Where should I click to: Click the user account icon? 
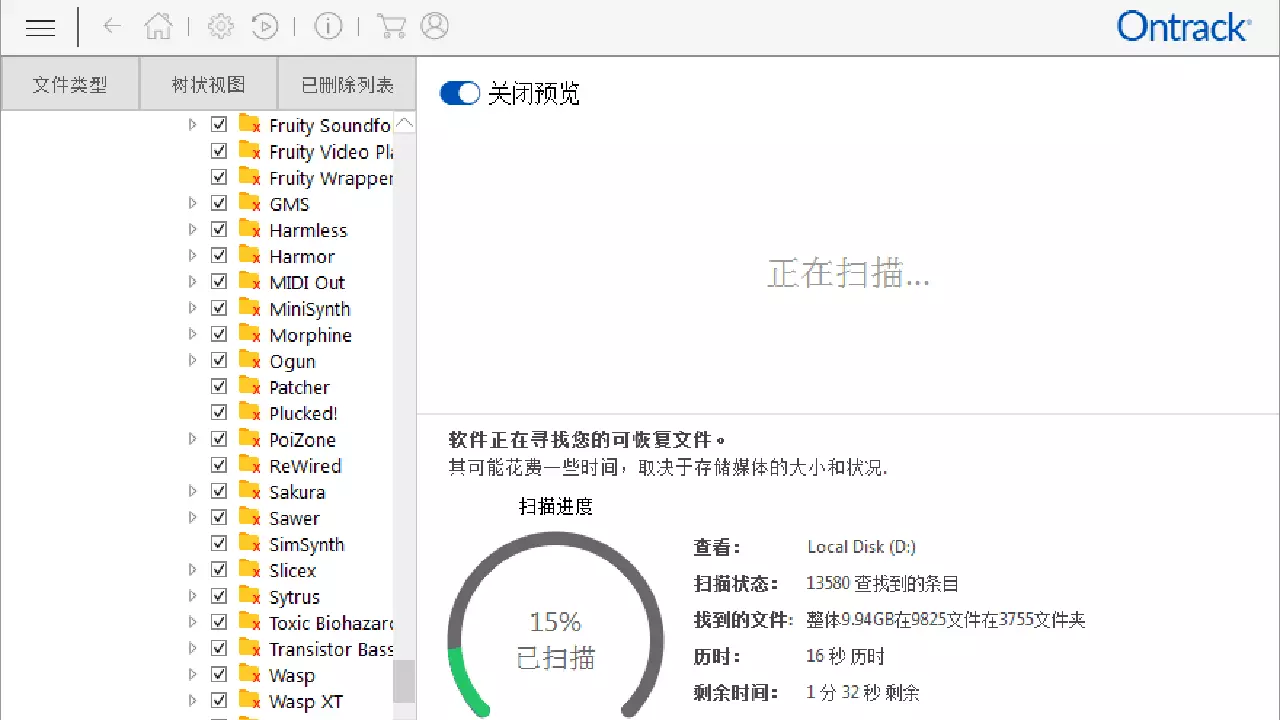(x=434, y=27)
